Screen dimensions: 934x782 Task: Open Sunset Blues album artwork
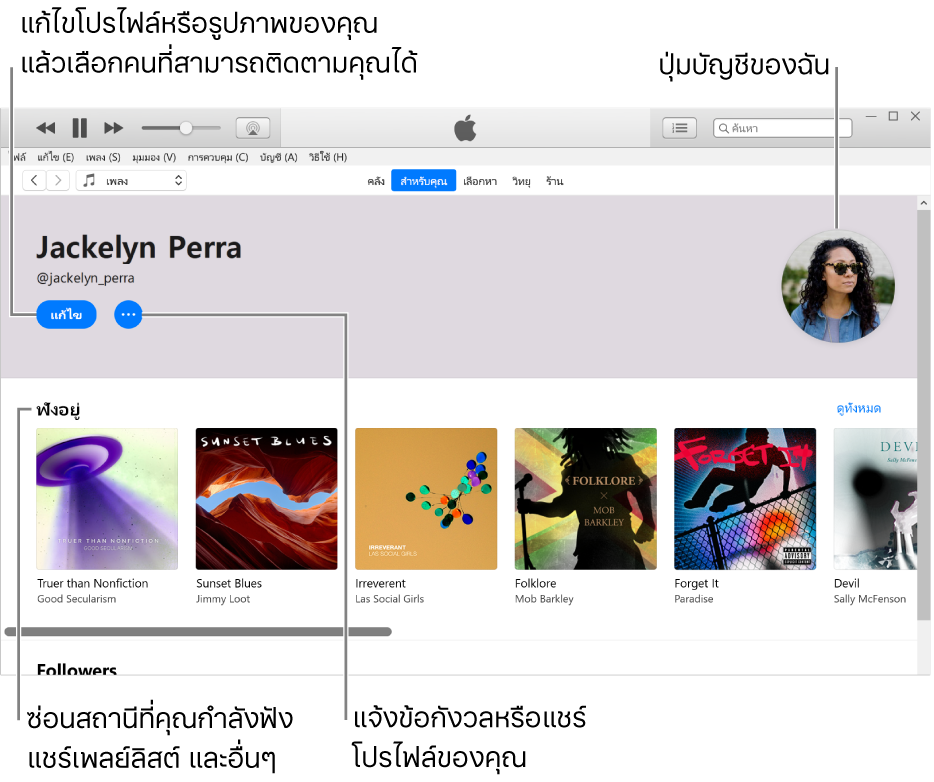pos(267,499)
